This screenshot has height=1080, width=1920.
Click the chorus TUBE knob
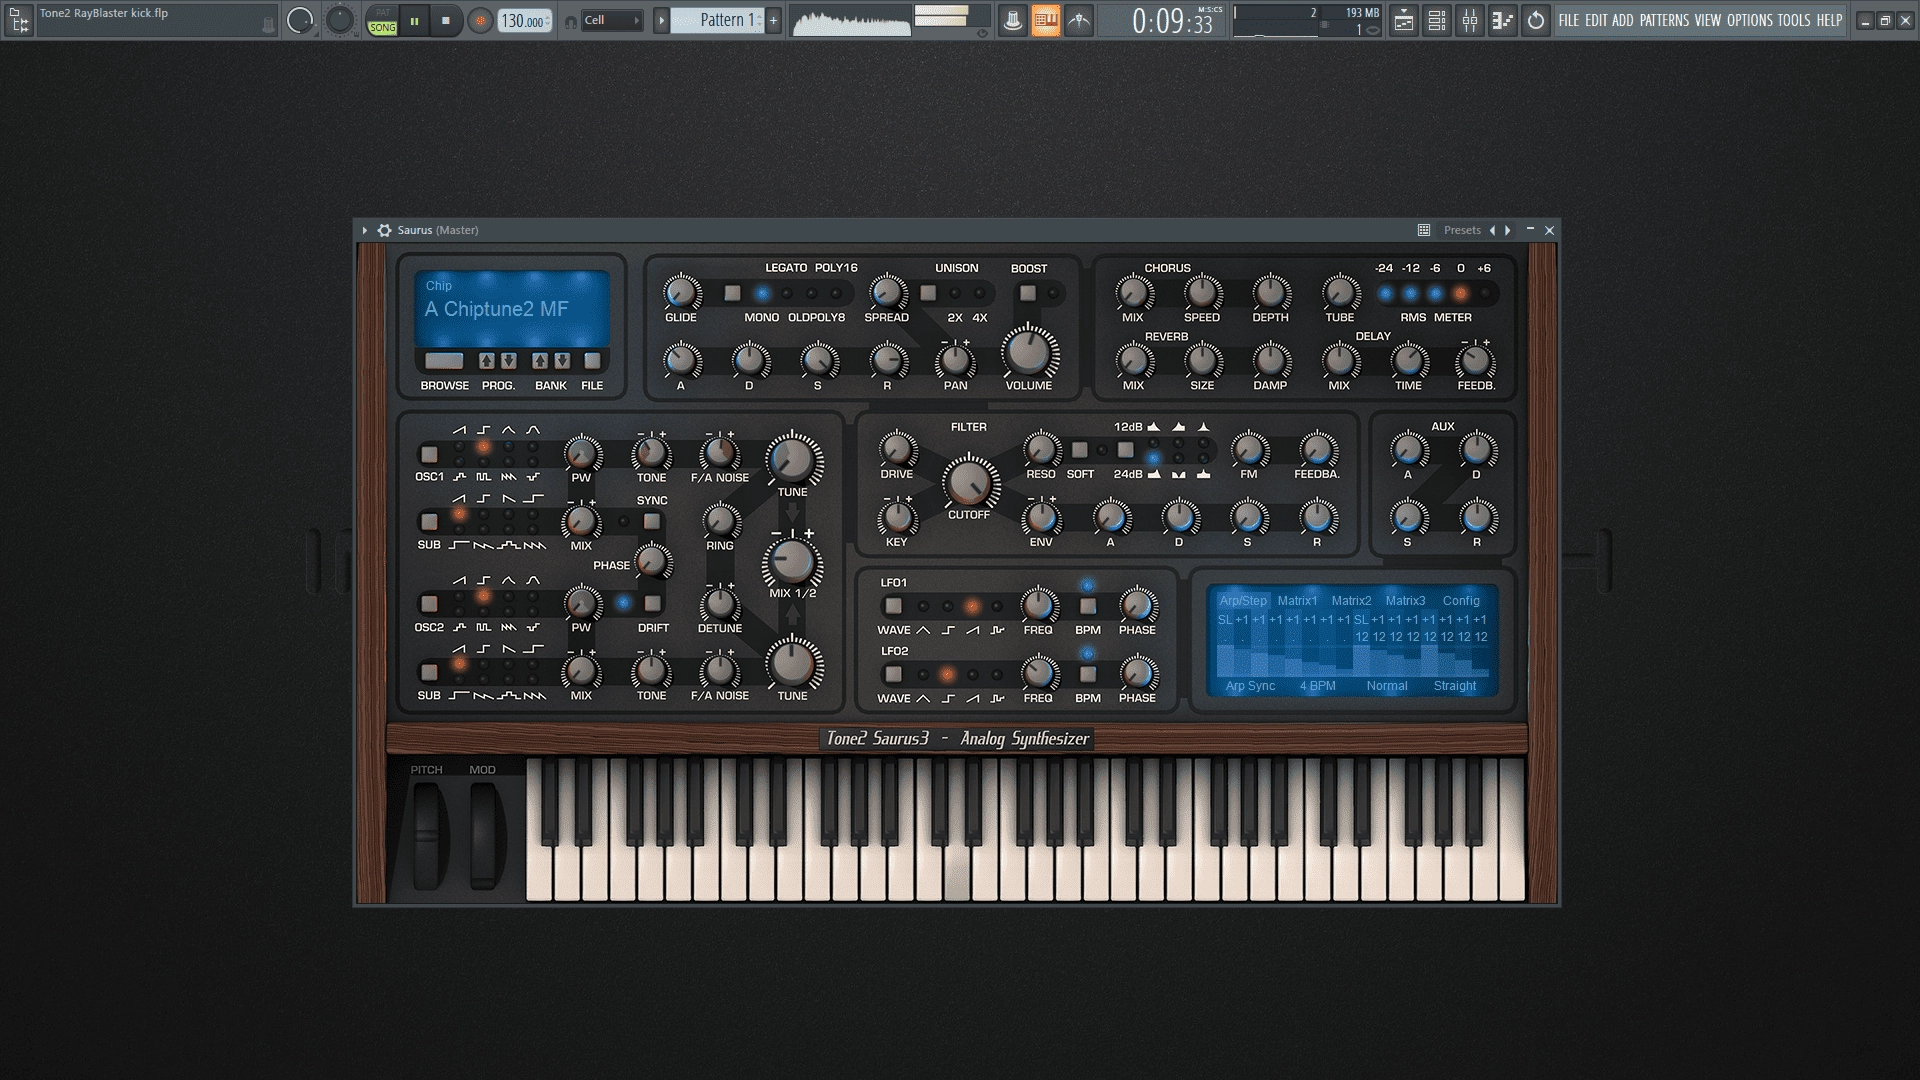coord(1340,292)
